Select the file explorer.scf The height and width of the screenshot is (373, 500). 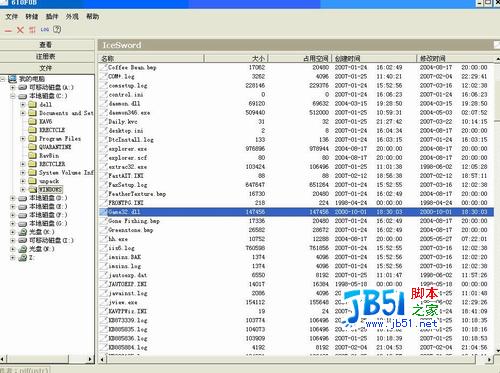pos(127,157)
